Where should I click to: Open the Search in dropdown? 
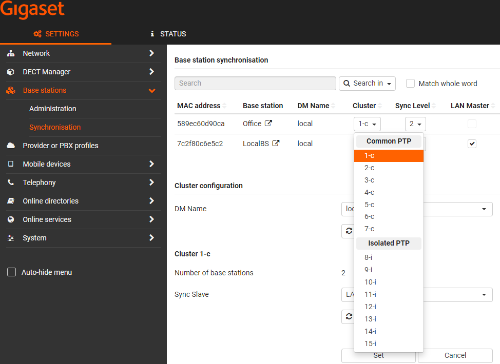click(367, 83)
